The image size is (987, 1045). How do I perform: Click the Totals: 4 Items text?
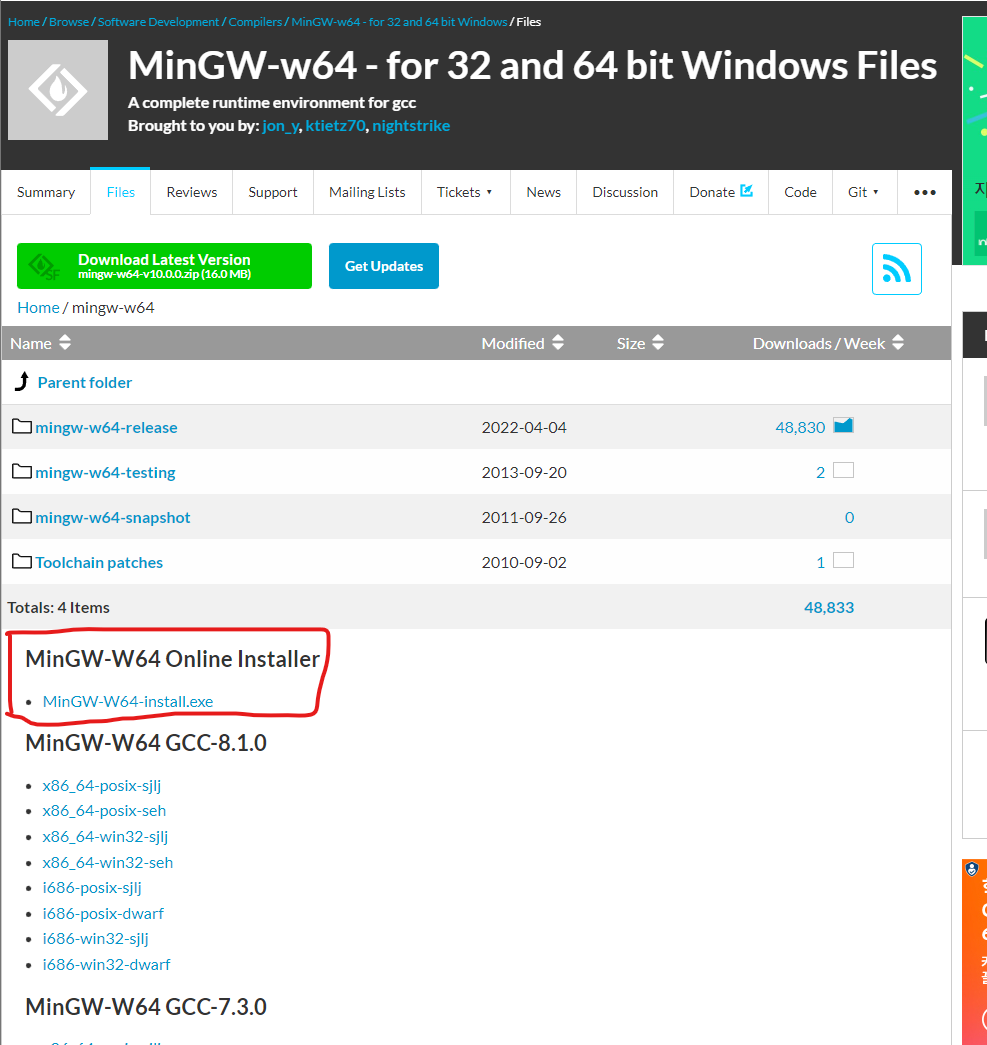pos(59,607)
